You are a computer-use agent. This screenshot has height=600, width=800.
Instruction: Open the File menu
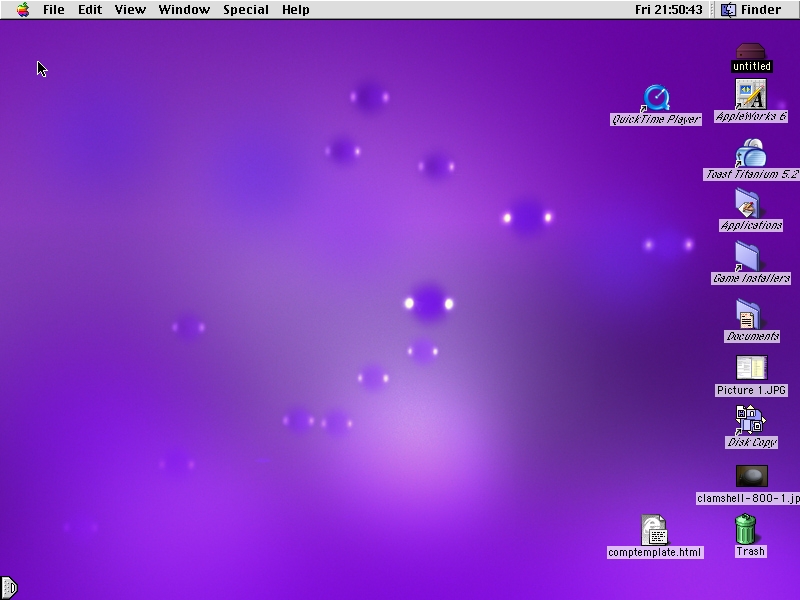click(53, 10)
